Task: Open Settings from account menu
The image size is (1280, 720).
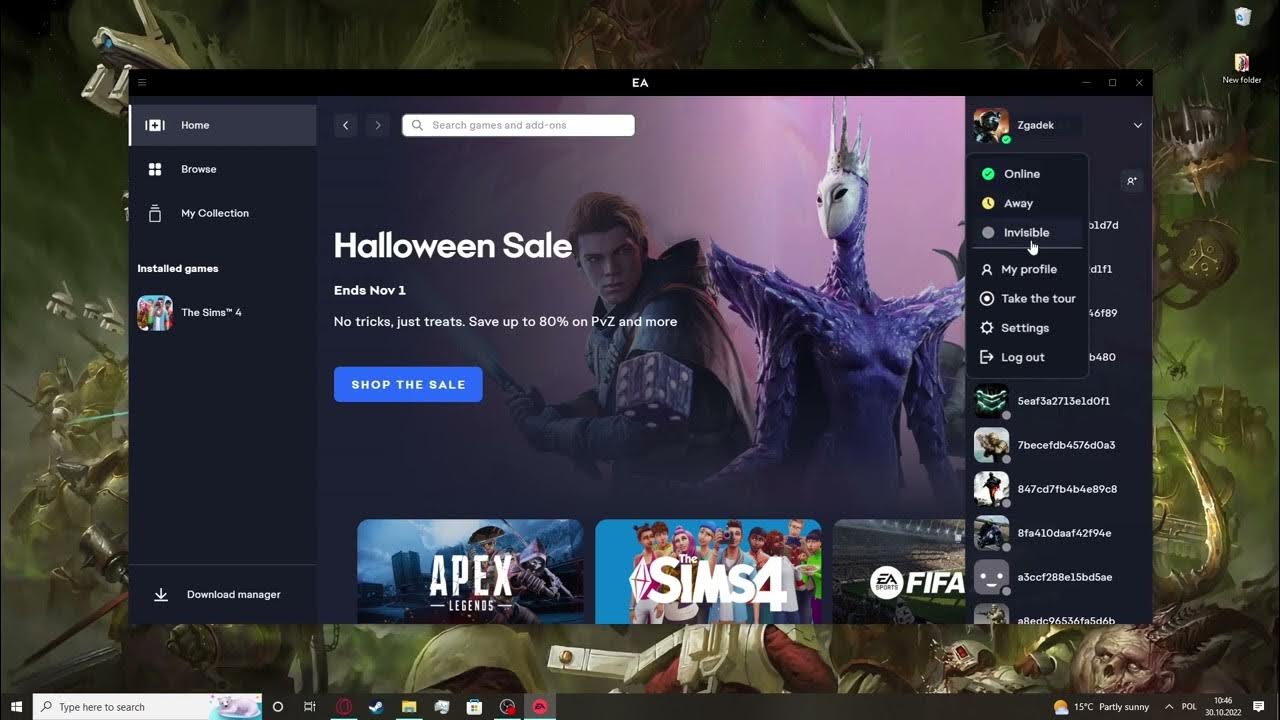Action: [x=1027, y=328]
